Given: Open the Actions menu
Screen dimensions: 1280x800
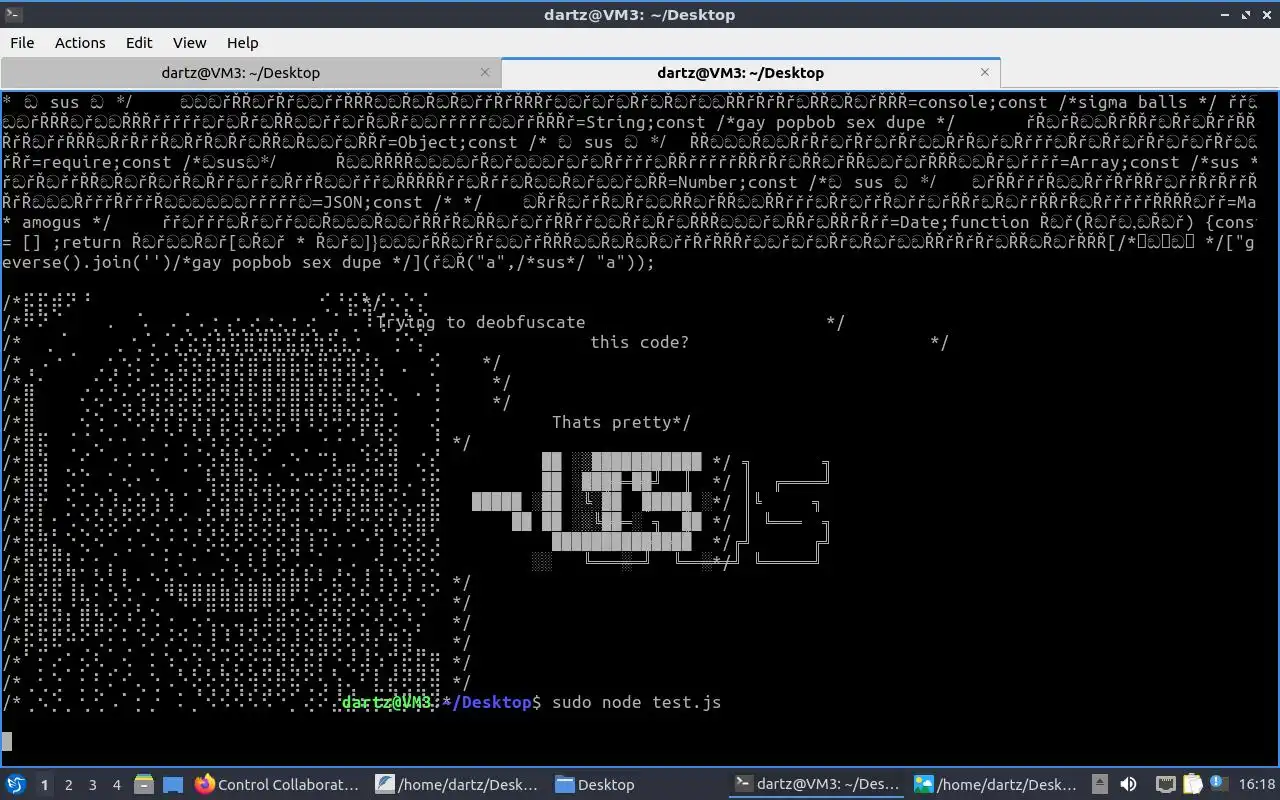Looking at the screenshot, I should (x=80, y=43).
